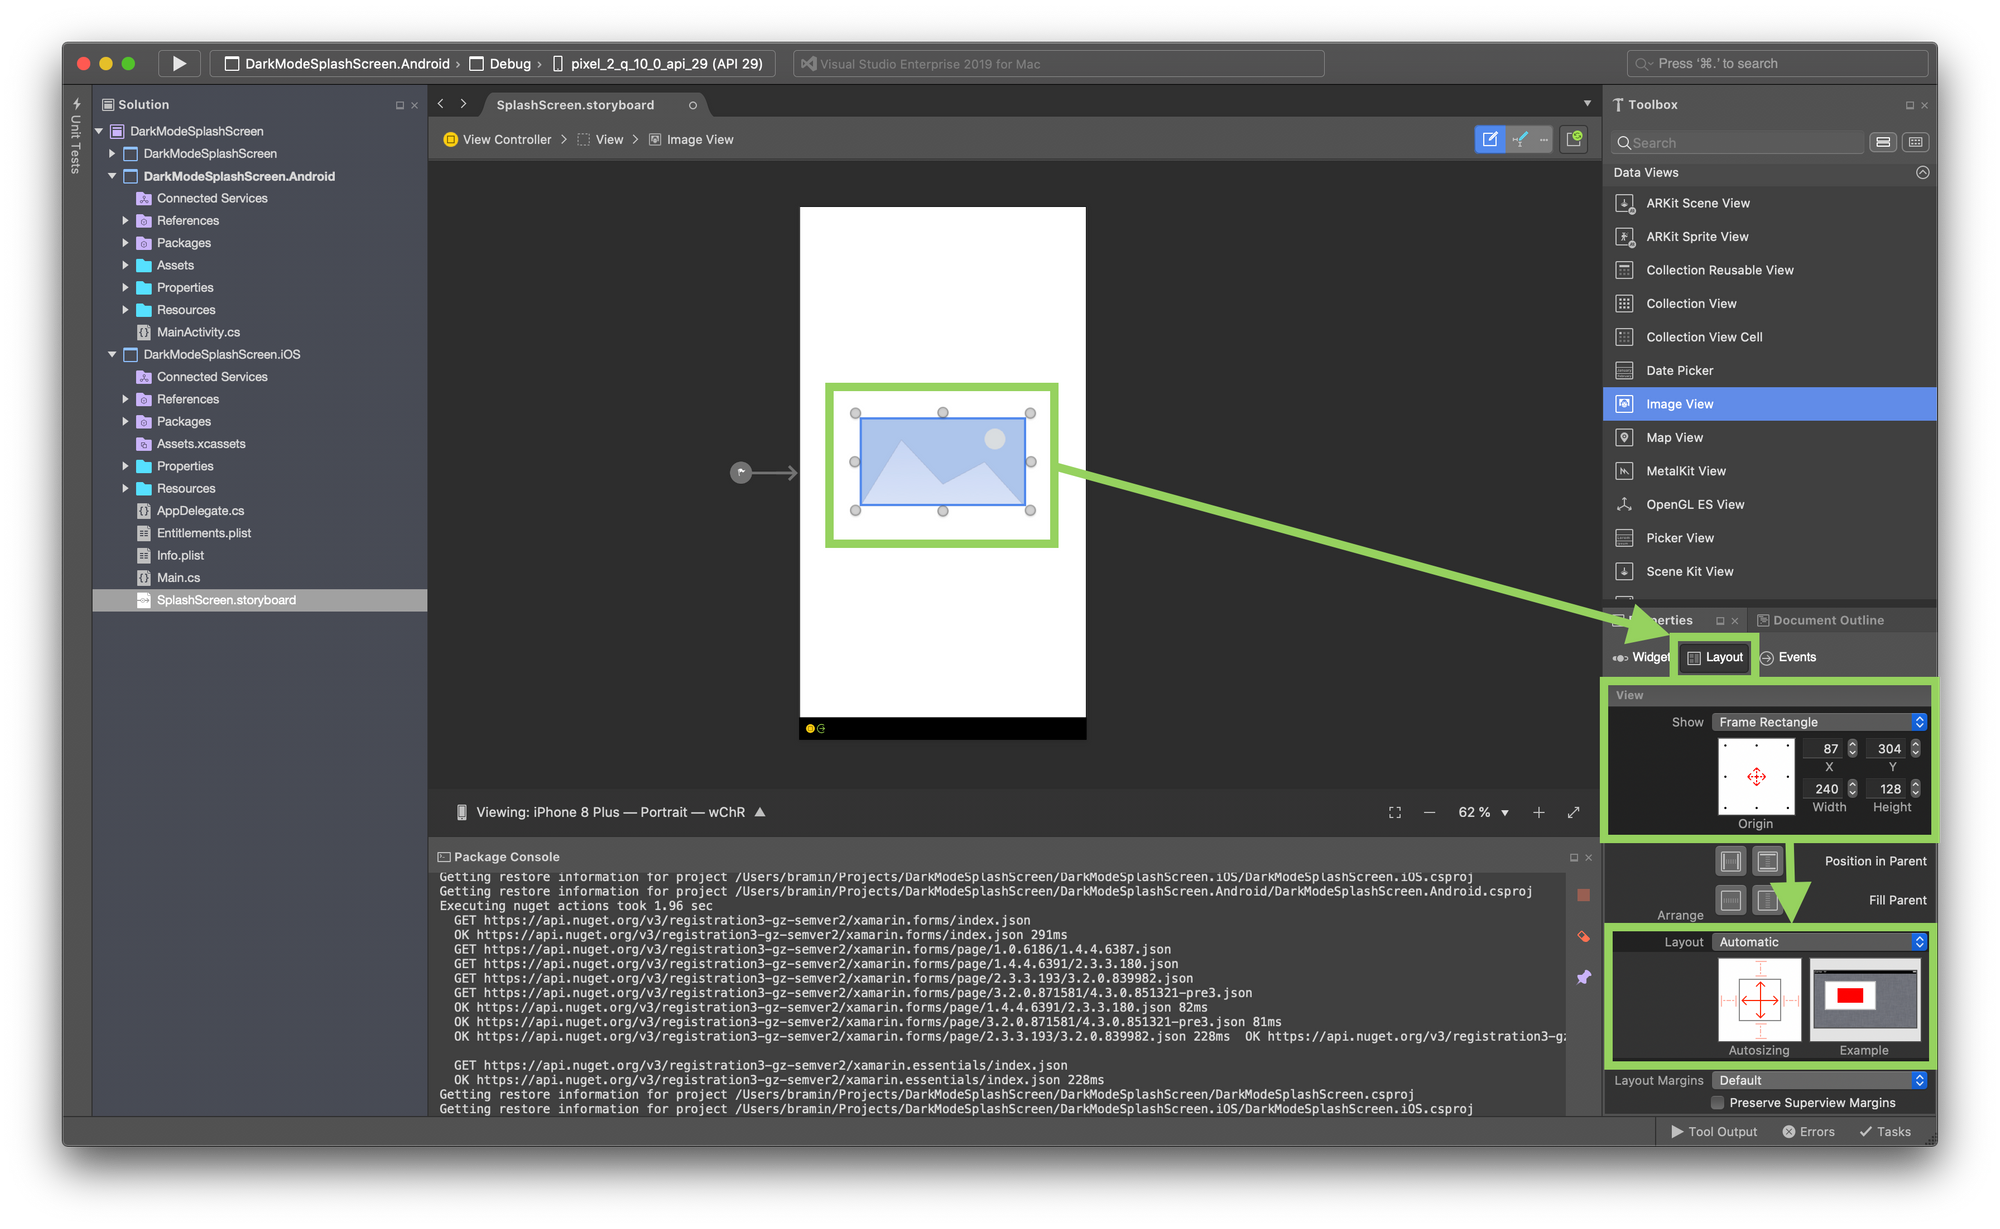
Task: Toggle the frame editing mode button
Action: pyautogui.click(x=1489, y=140)
